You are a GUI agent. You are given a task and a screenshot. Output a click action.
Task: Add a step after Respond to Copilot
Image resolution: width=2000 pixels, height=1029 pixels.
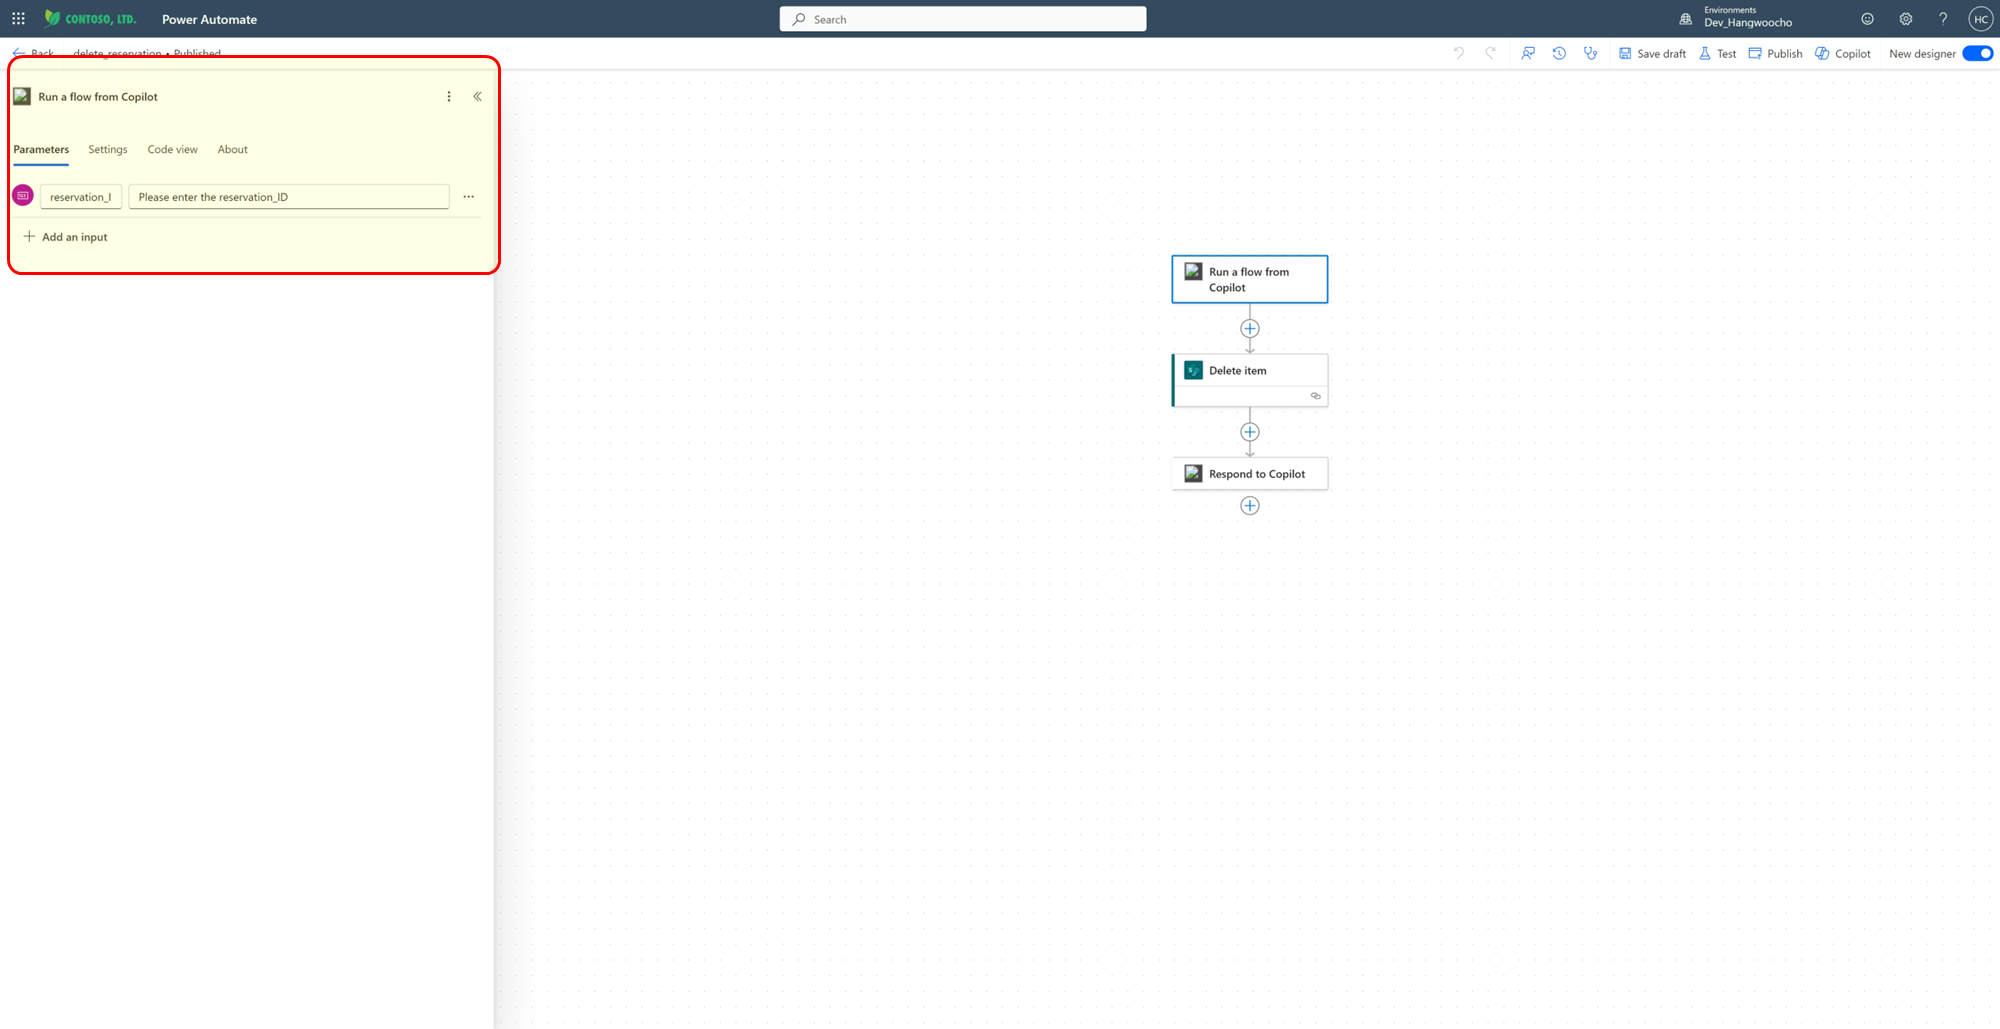click(1250, 506)
